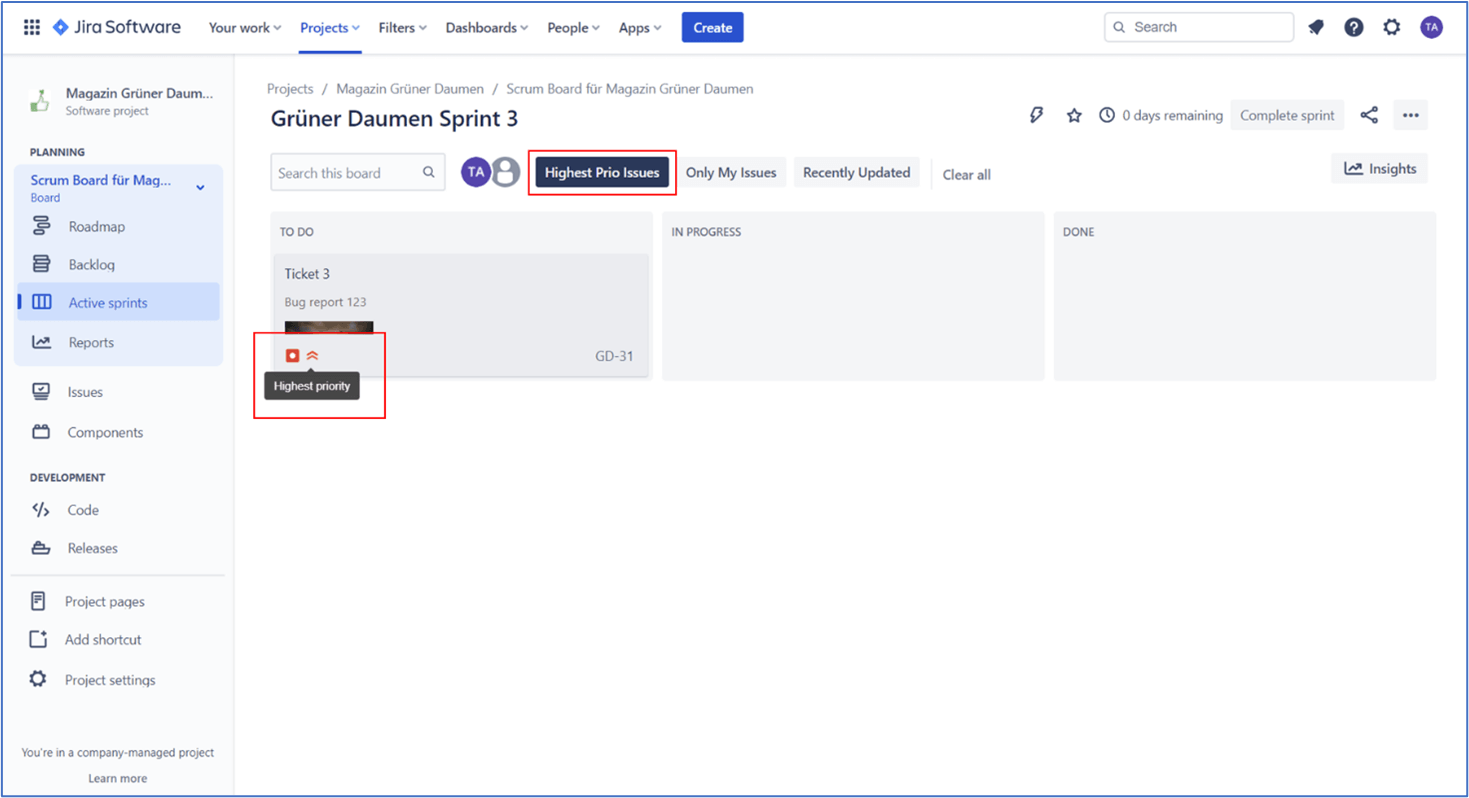Click the automation lightning bolt icon
The width and height of the screenshot is (1469, 798).
1037,116
